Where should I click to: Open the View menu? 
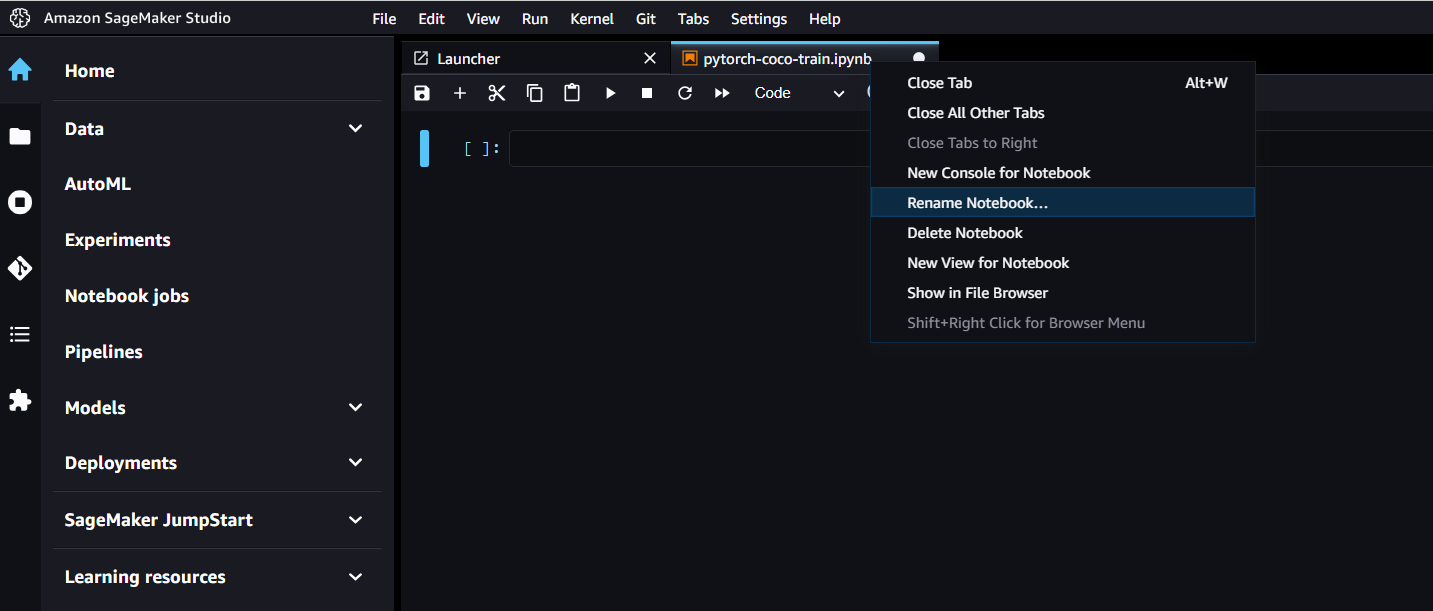tap(483, 19)
